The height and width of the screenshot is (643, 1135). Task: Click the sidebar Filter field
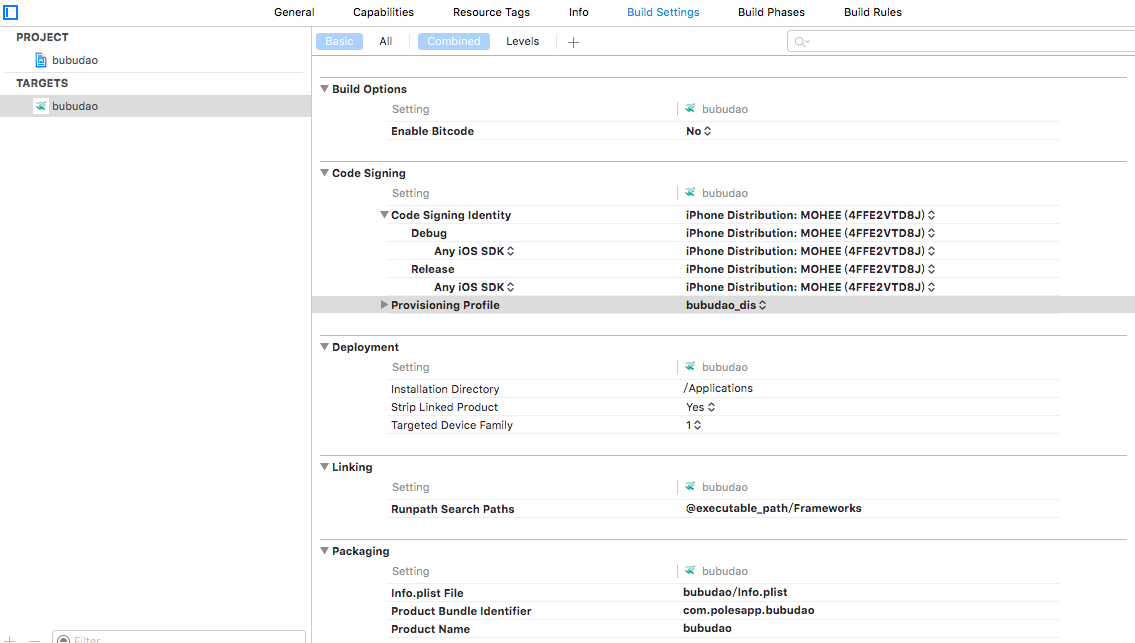[x=179, y=638]
